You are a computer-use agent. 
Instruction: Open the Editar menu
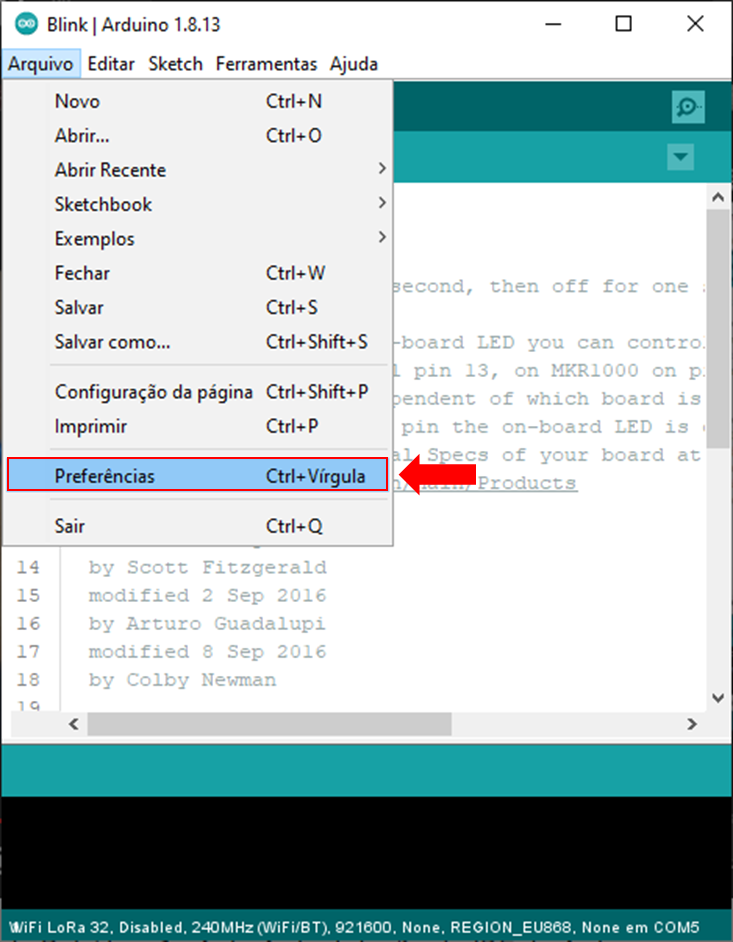[111, 64]
